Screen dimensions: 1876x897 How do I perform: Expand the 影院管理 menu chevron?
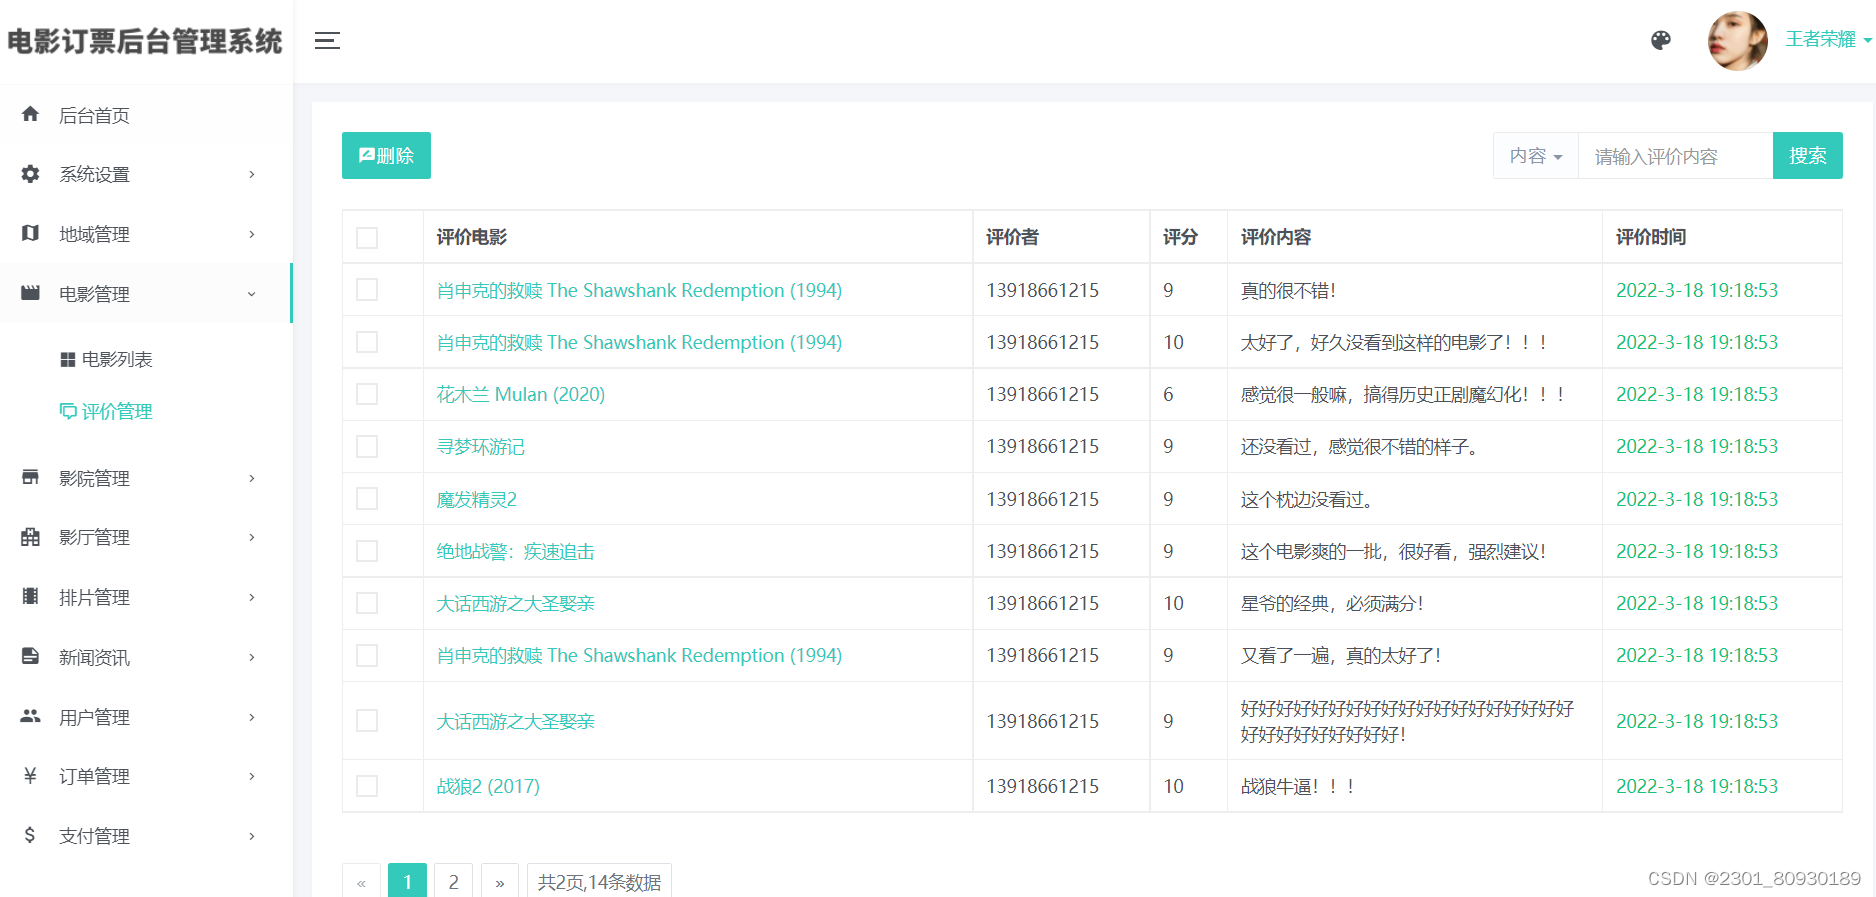(252, 478)
